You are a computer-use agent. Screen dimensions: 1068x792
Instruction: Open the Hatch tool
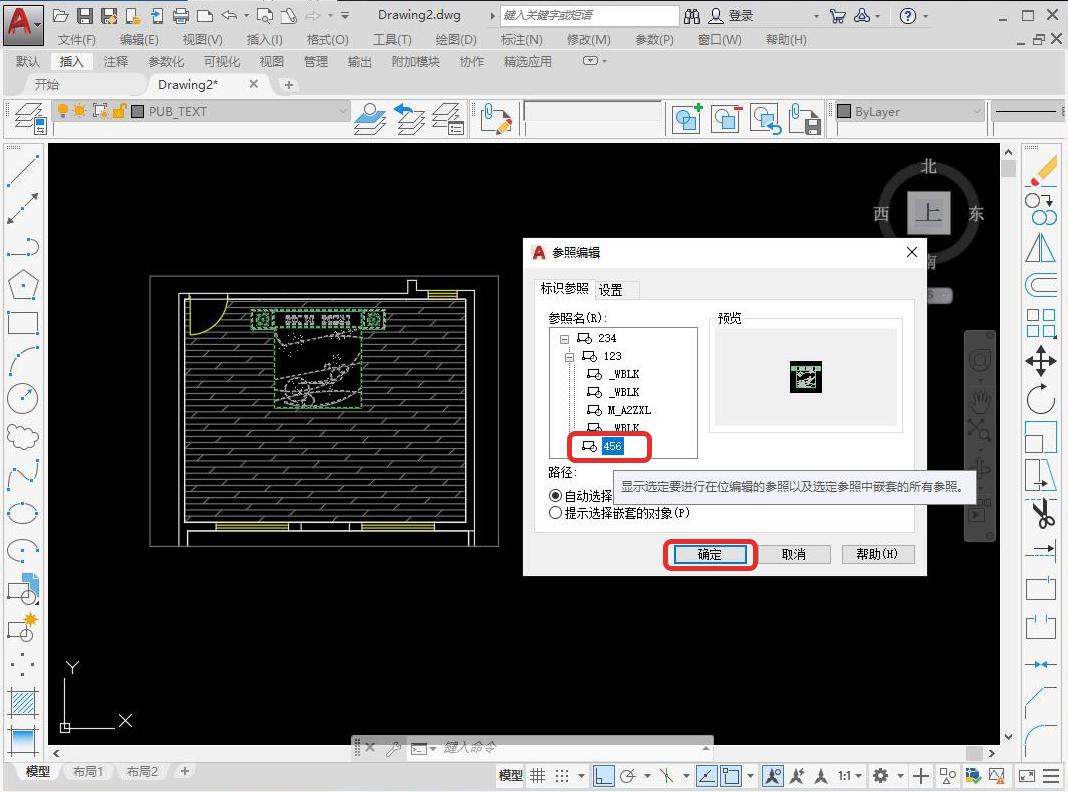[x=23, y=700]
